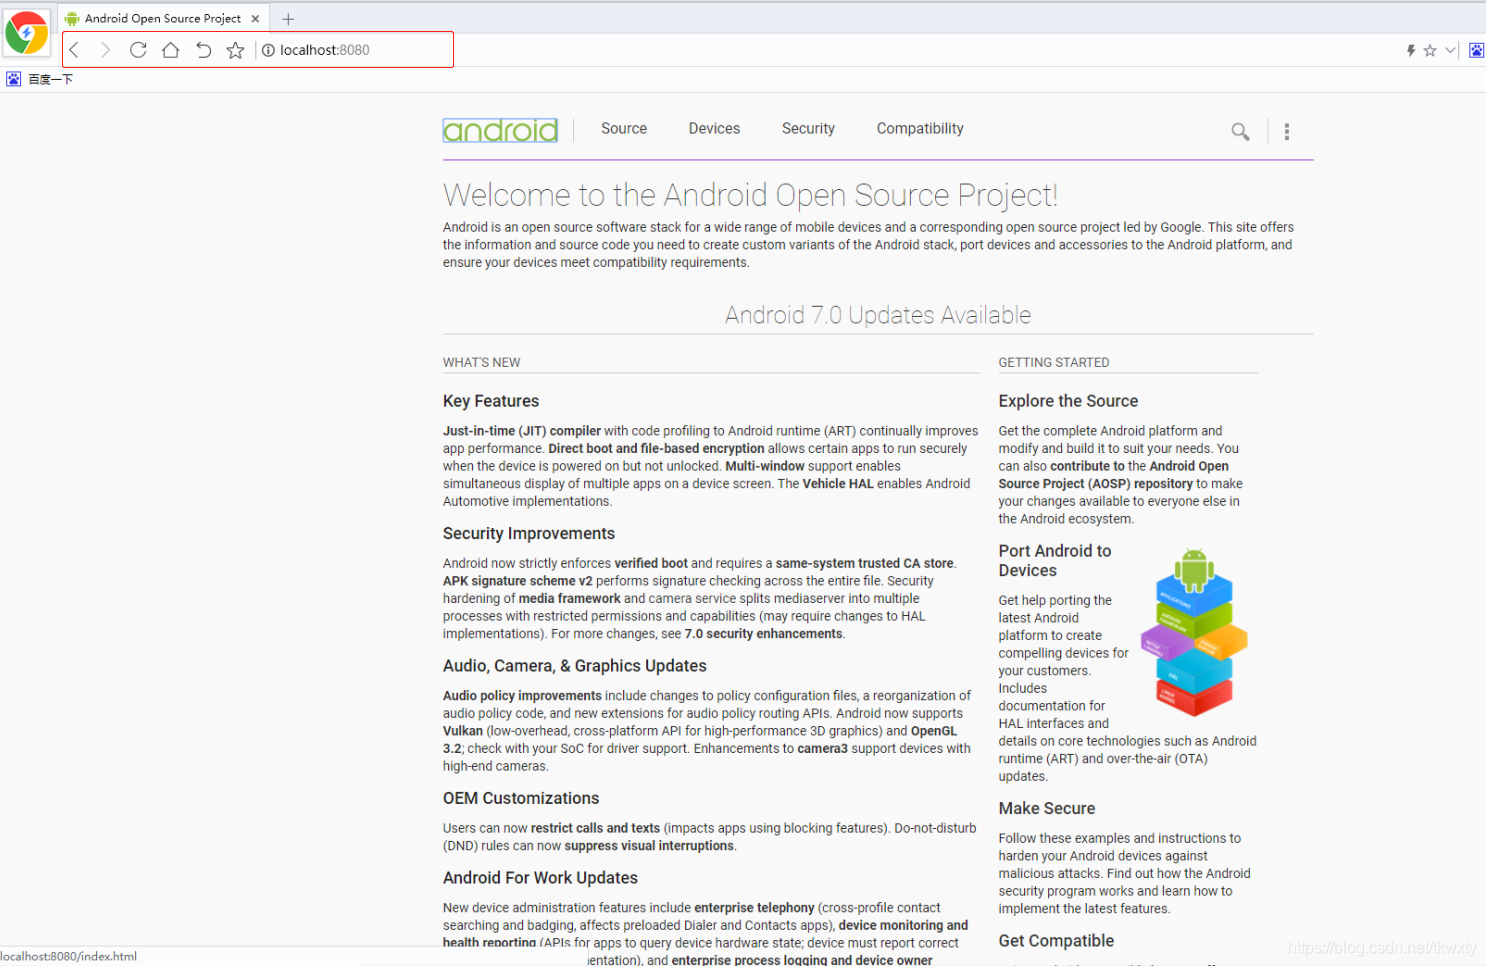
Task: Click the Android stack layers illustration
Action: (1194, 632)
